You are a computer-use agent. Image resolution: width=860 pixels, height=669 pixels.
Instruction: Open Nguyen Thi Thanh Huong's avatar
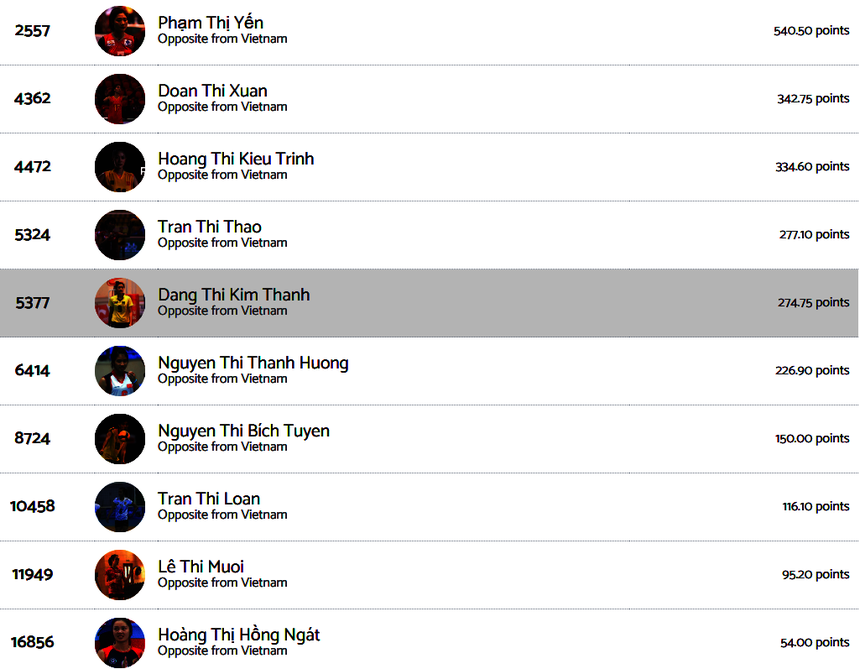(120, 371)
